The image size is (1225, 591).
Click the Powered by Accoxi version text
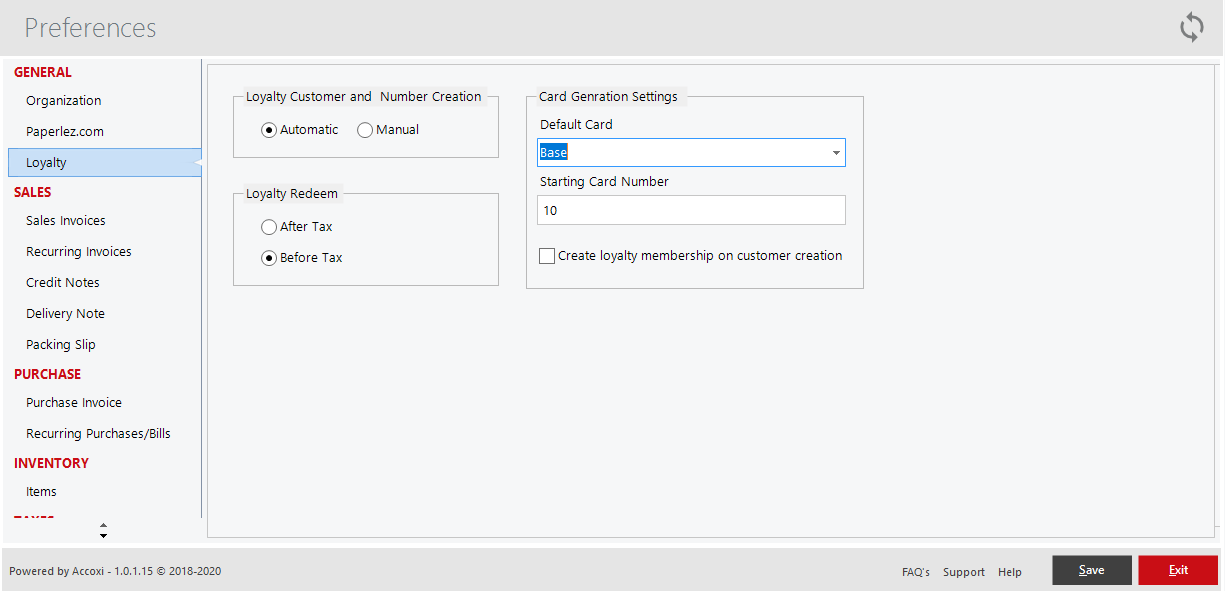[115, 572]
